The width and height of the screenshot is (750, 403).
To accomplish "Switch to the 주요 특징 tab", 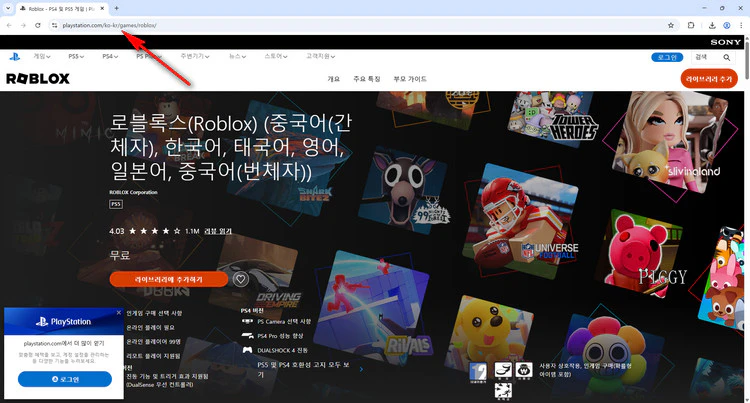I will point(367,79).
